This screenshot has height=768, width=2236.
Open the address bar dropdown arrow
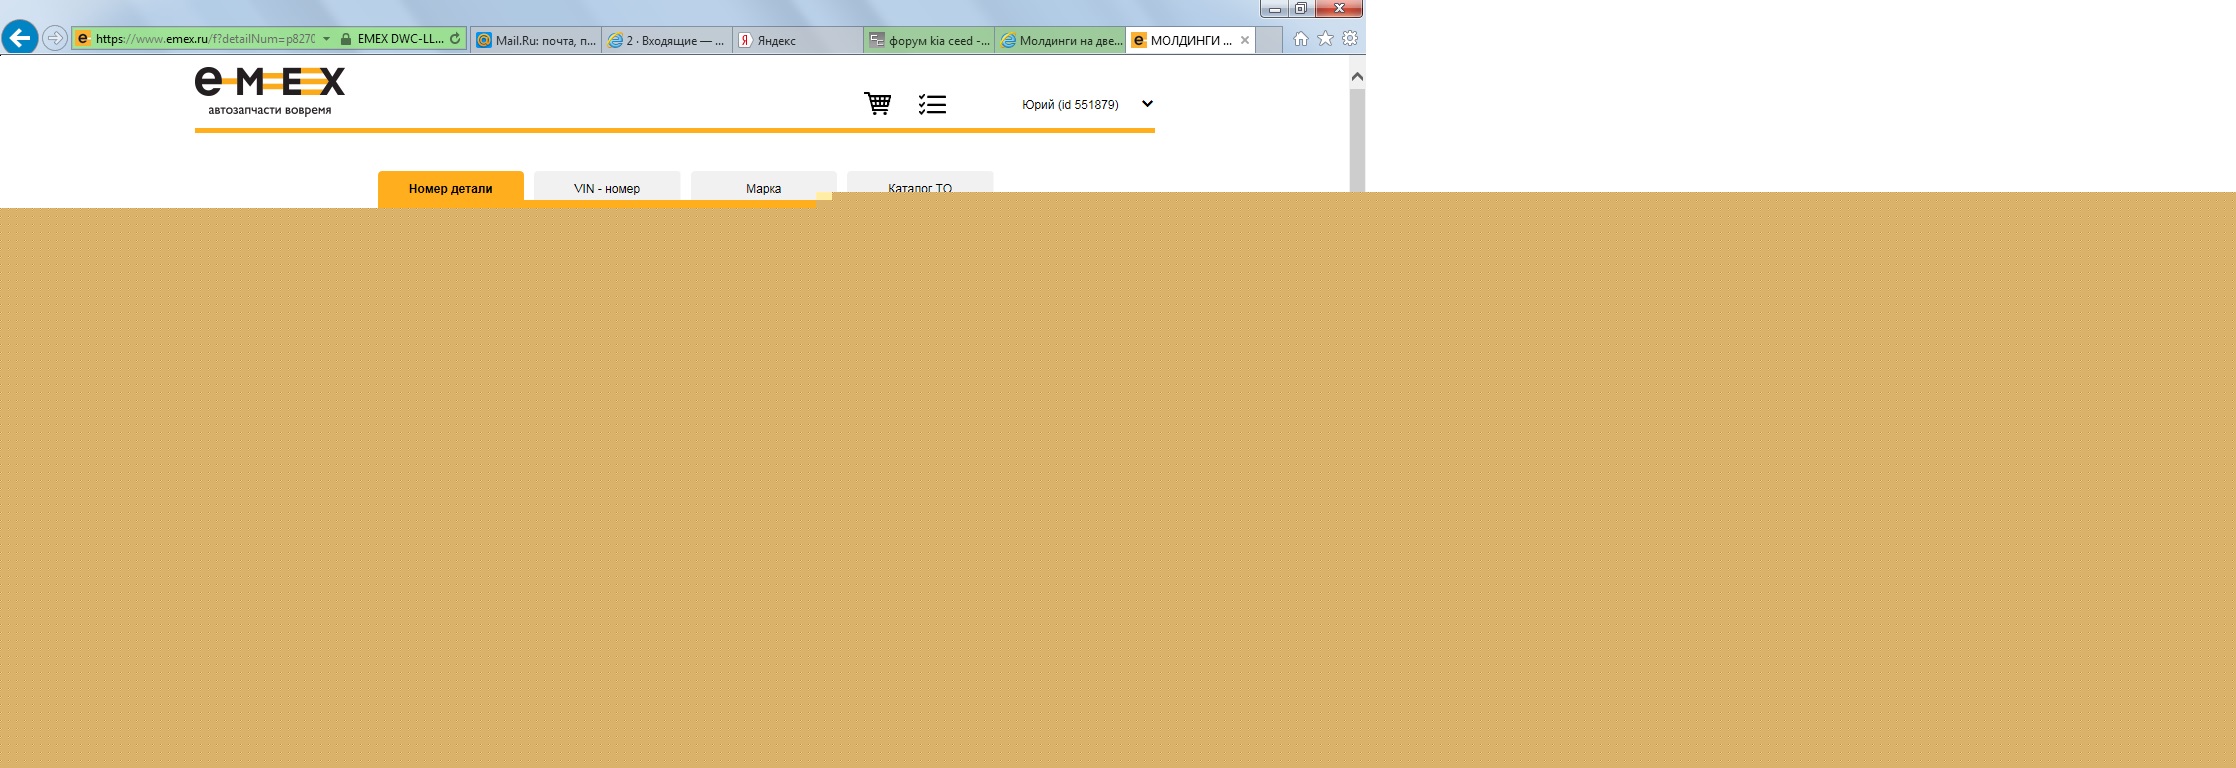coord(326,39)
